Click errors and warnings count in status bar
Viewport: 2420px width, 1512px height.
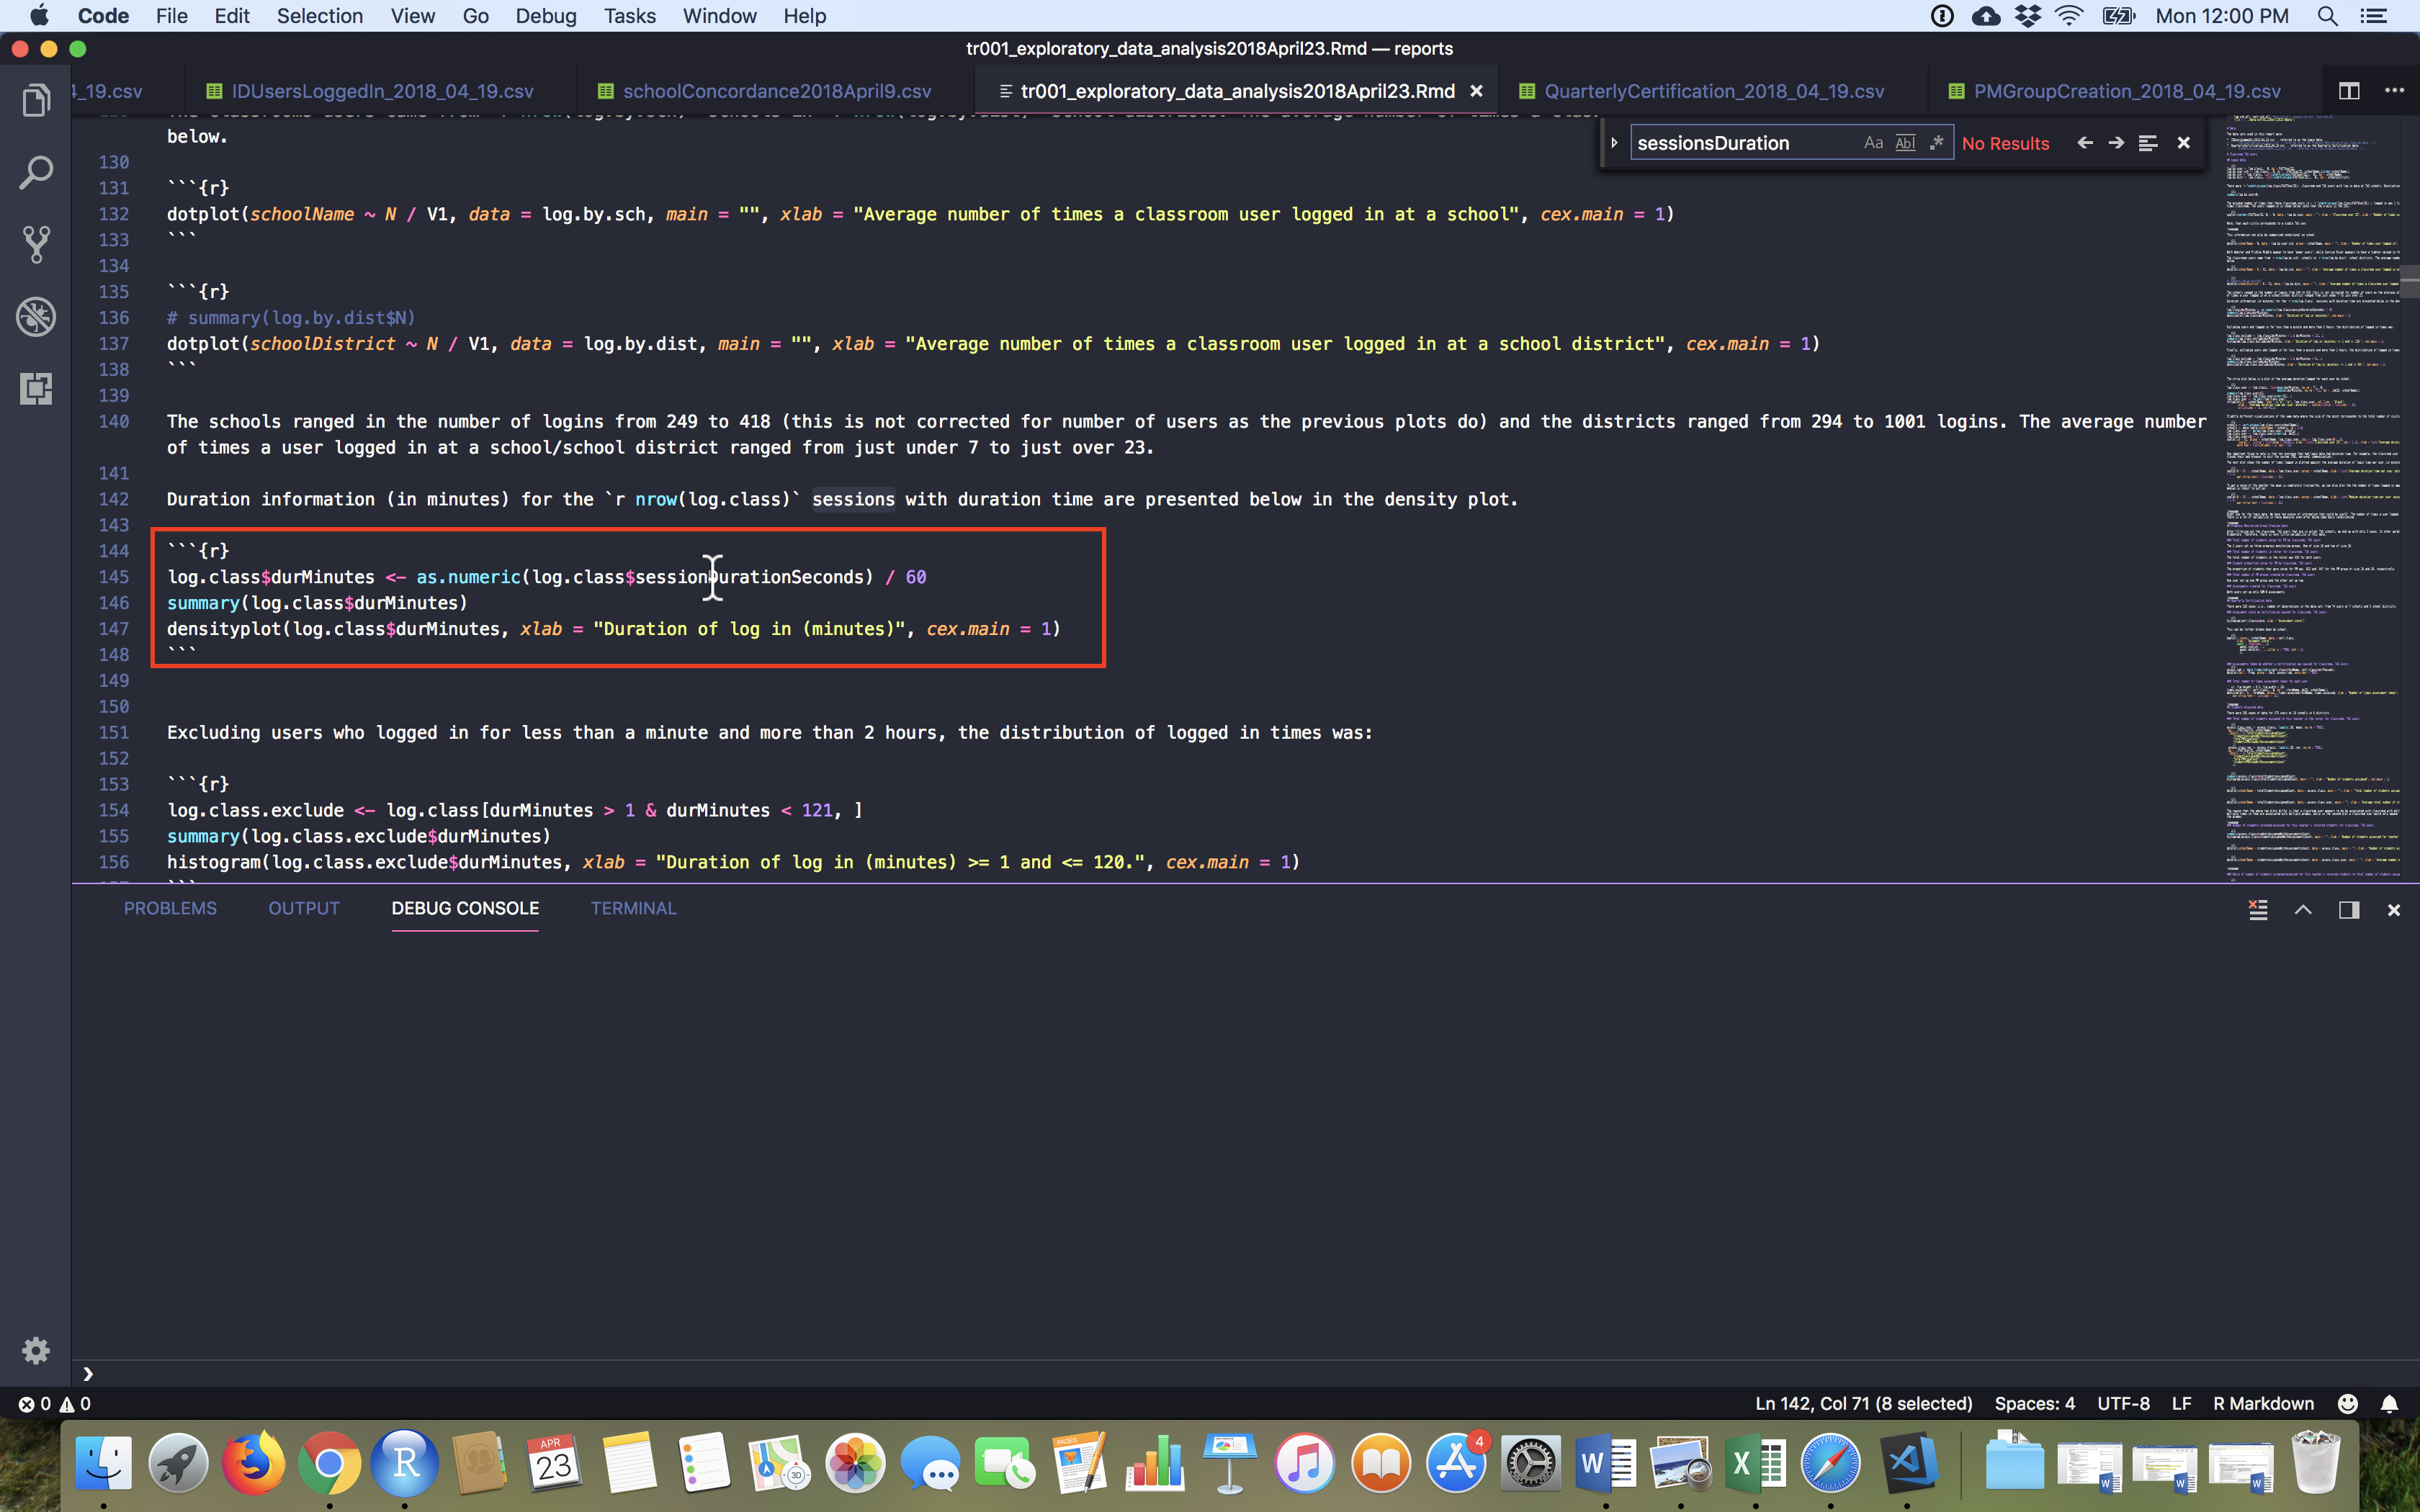tap(55, 1403)
